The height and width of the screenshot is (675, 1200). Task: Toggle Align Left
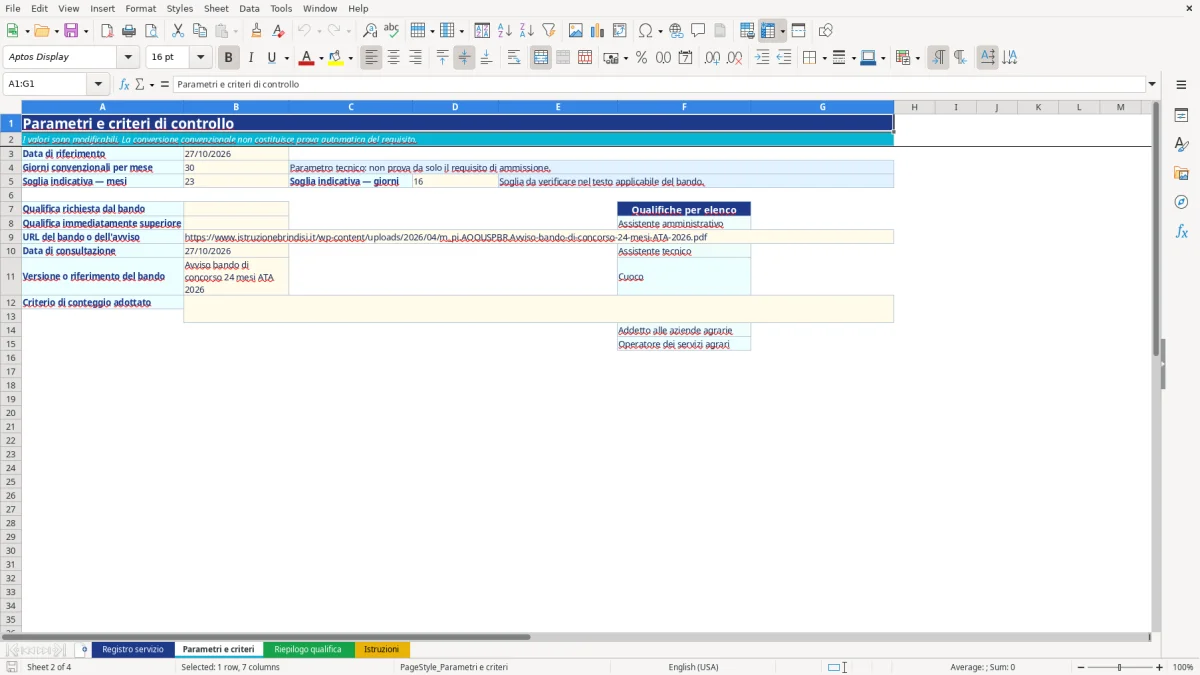click(x=372, y=58)
